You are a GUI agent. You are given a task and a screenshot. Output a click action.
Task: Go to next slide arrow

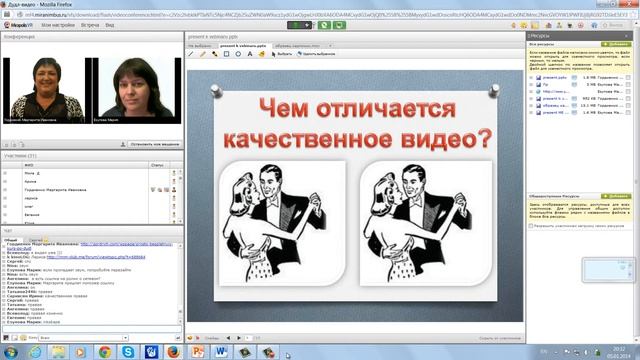pos(239,338)
